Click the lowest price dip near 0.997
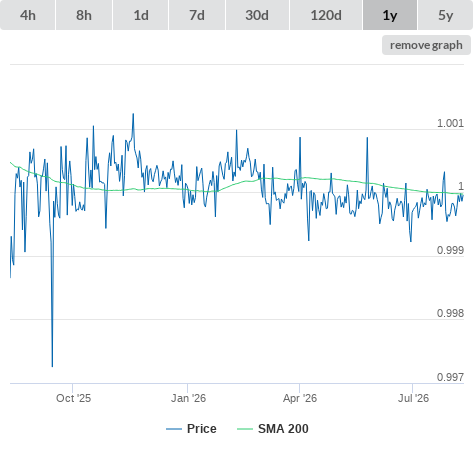The height and width of the screenshot is (455, 474). 52,366
